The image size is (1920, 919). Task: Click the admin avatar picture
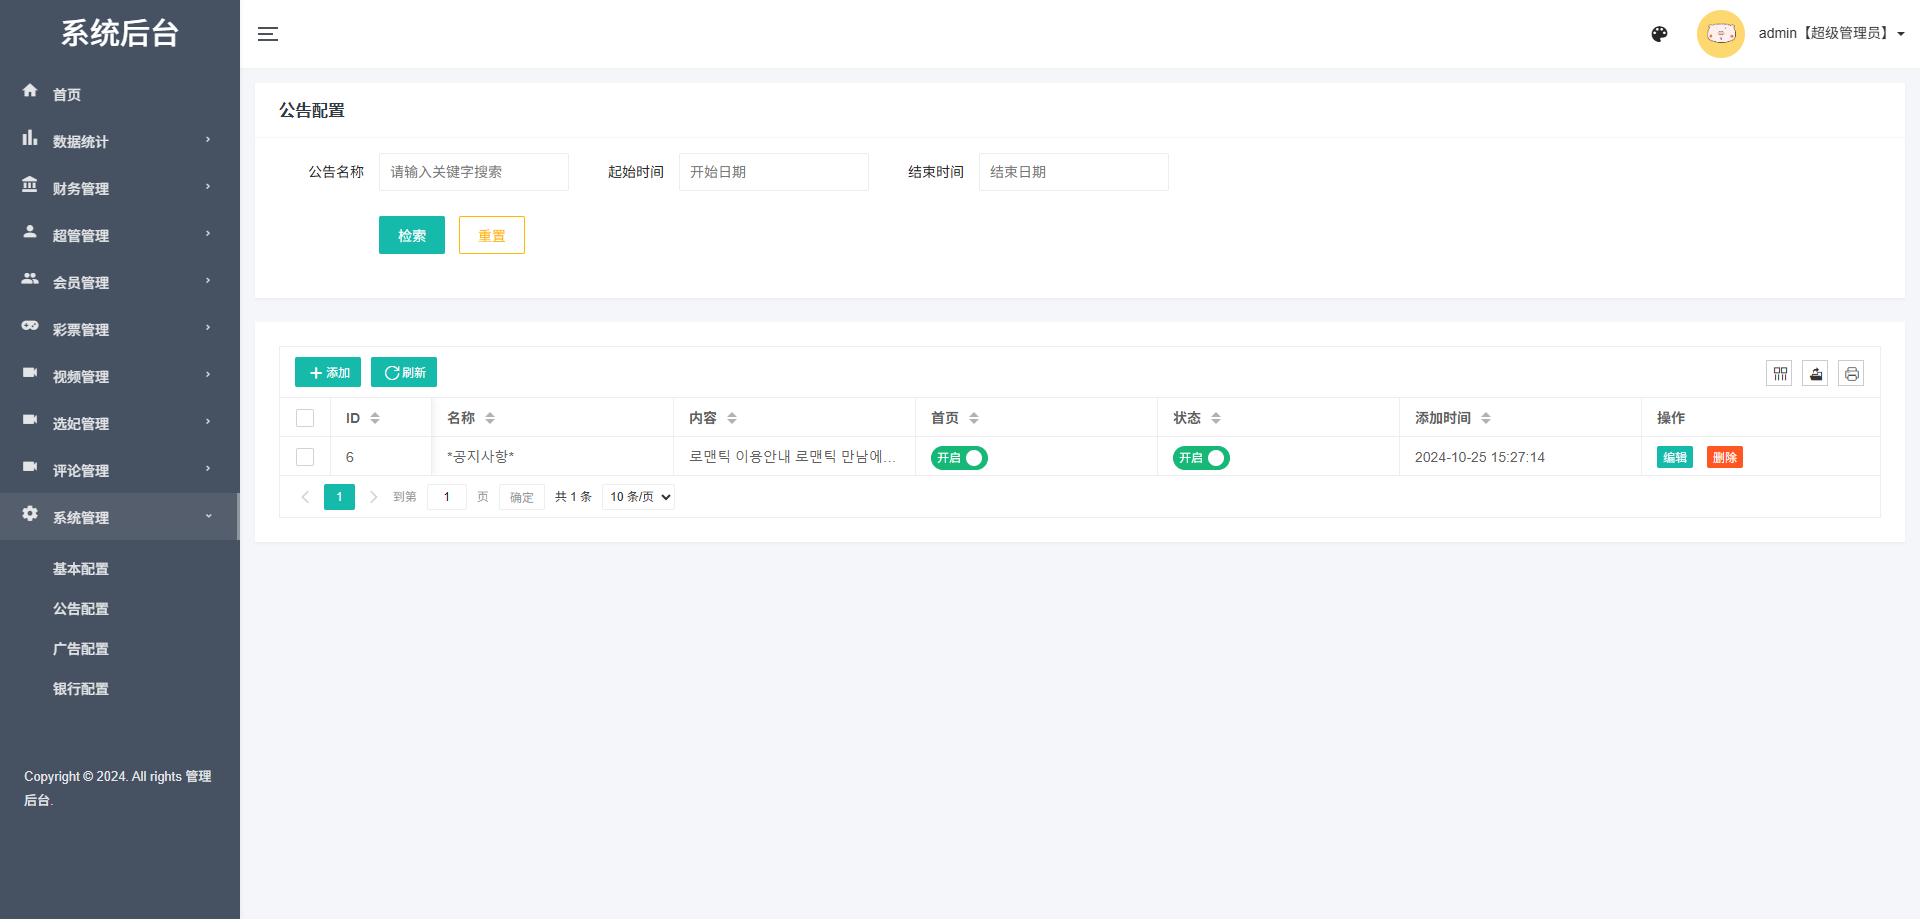1720,33
